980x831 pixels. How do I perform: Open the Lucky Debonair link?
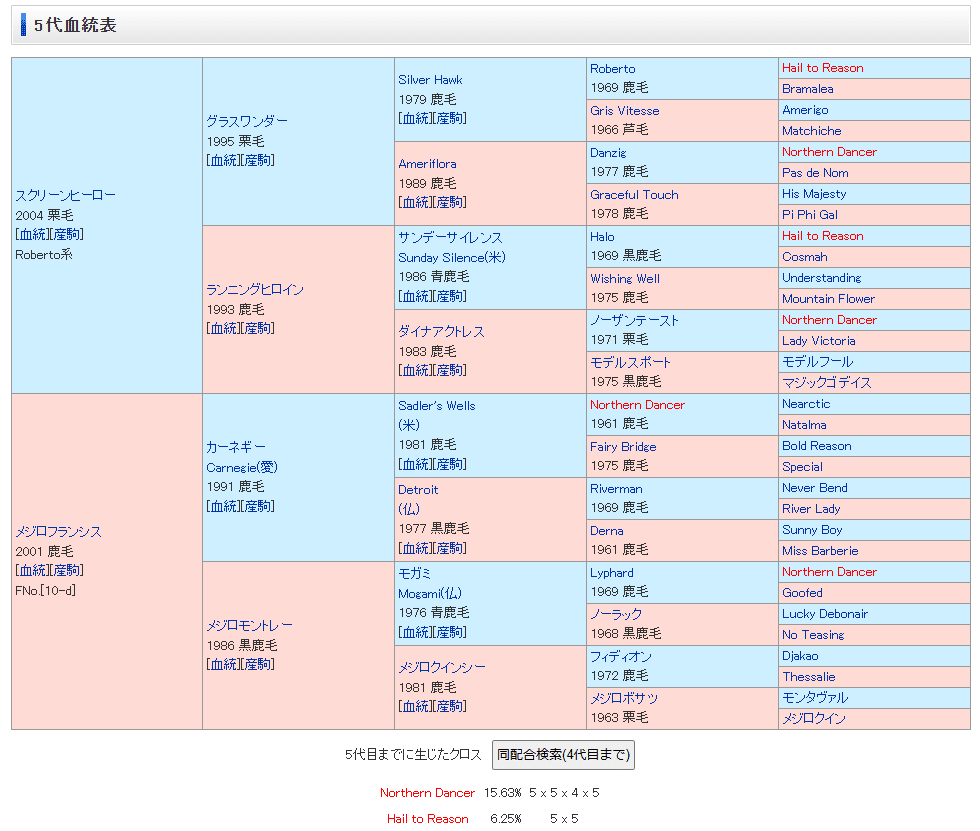(824, 614)
